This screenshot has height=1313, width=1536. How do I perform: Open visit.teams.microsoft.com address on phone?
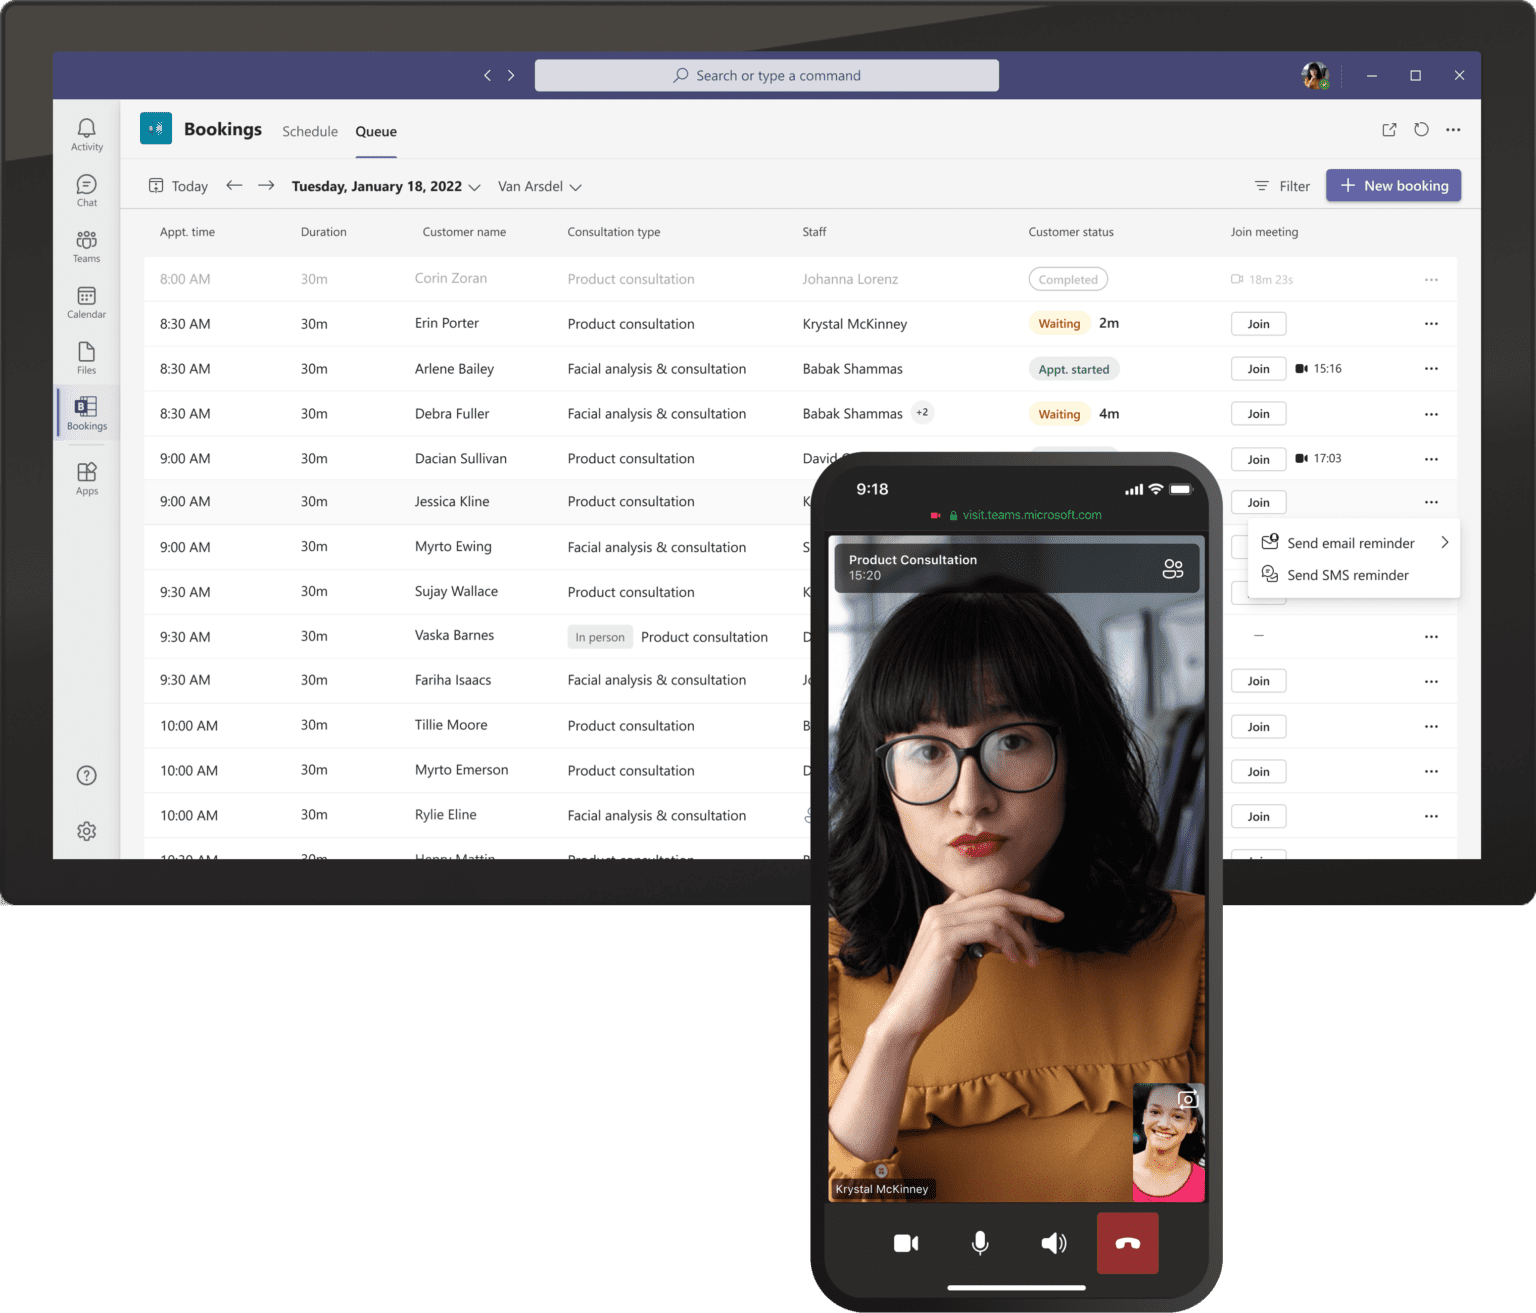pyautogui.click(x=1032, y=515)
